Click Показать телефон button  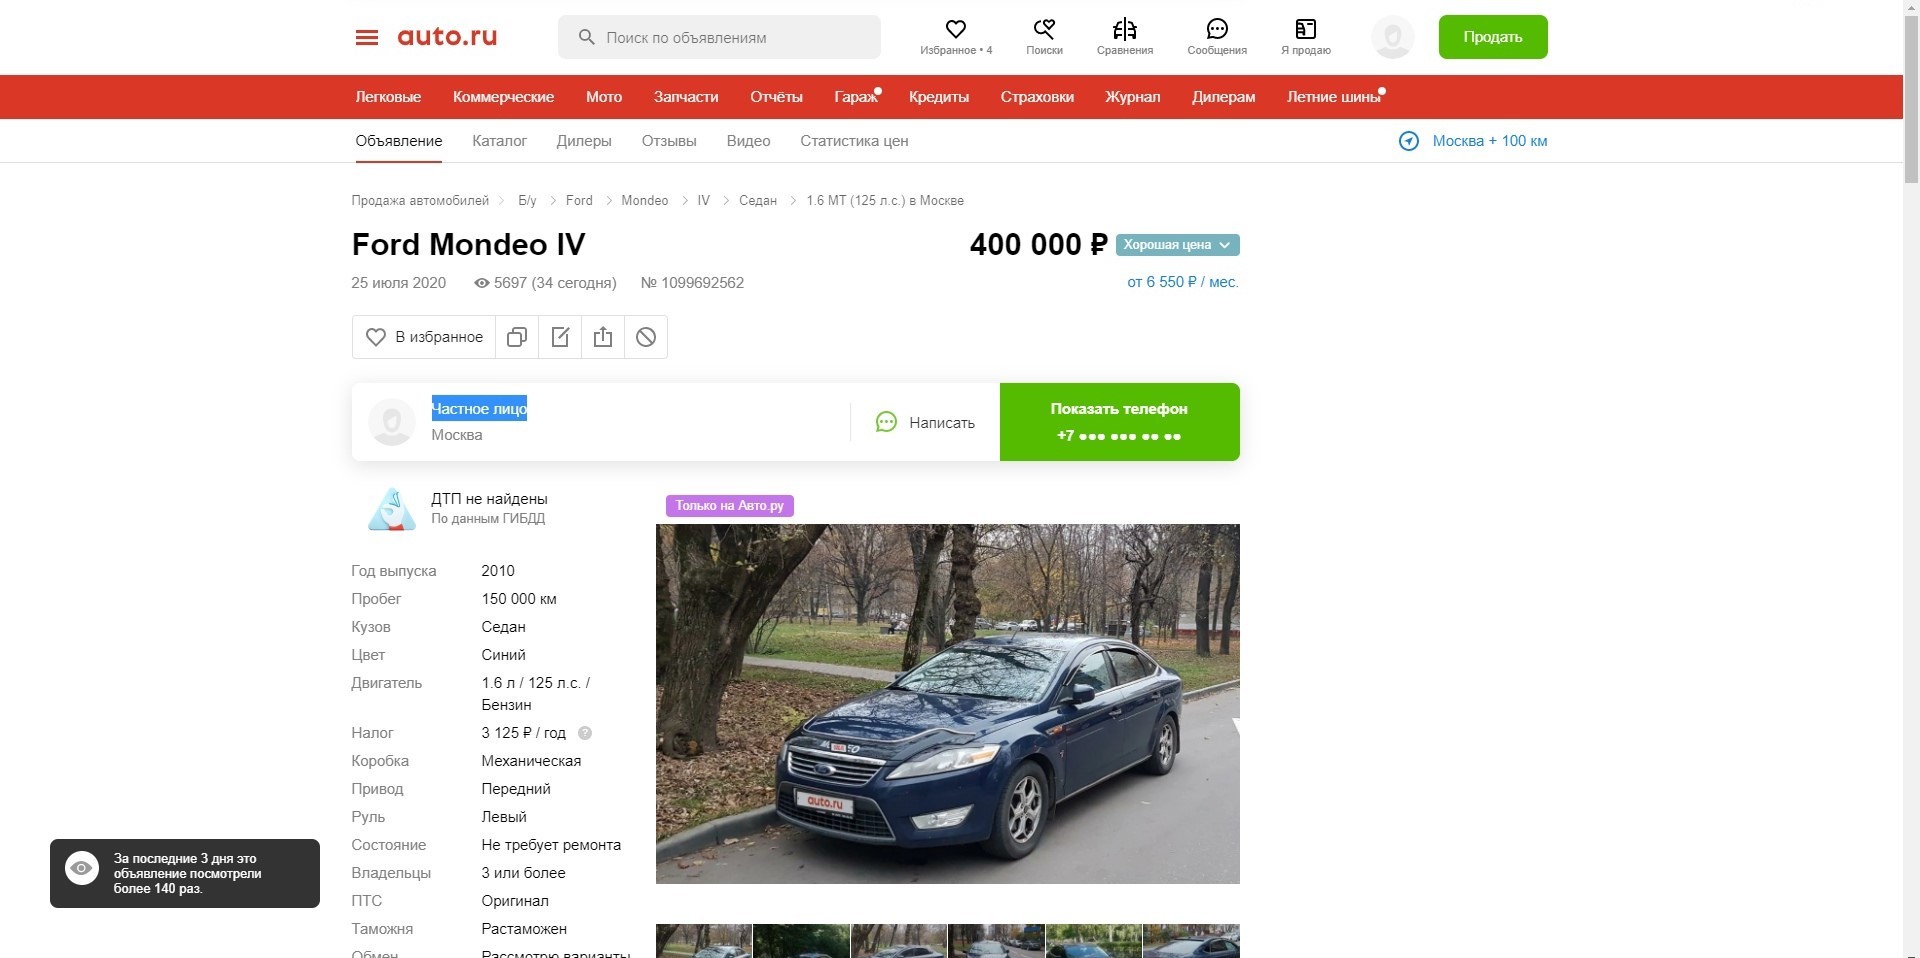click(1120, 422)
